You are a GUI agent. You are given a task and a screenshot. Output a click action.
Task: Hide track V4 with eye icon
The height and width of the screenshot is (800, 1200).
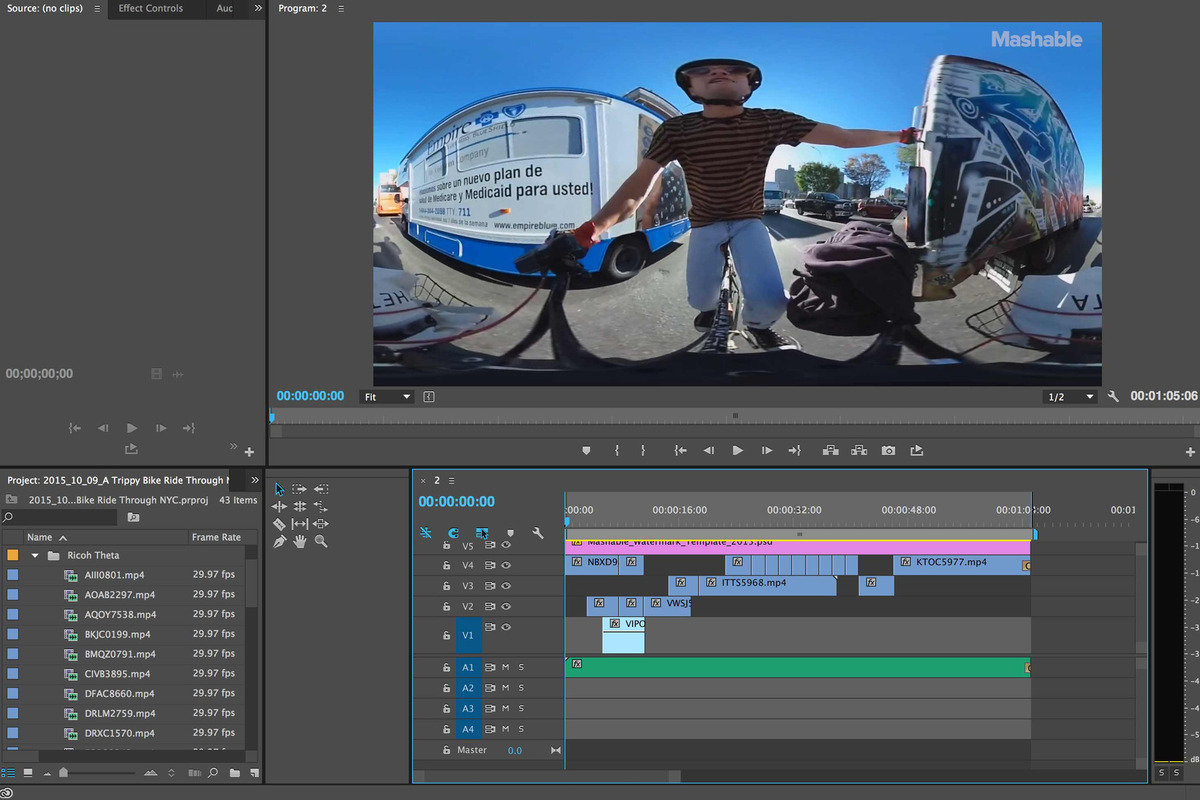point(506,566)
